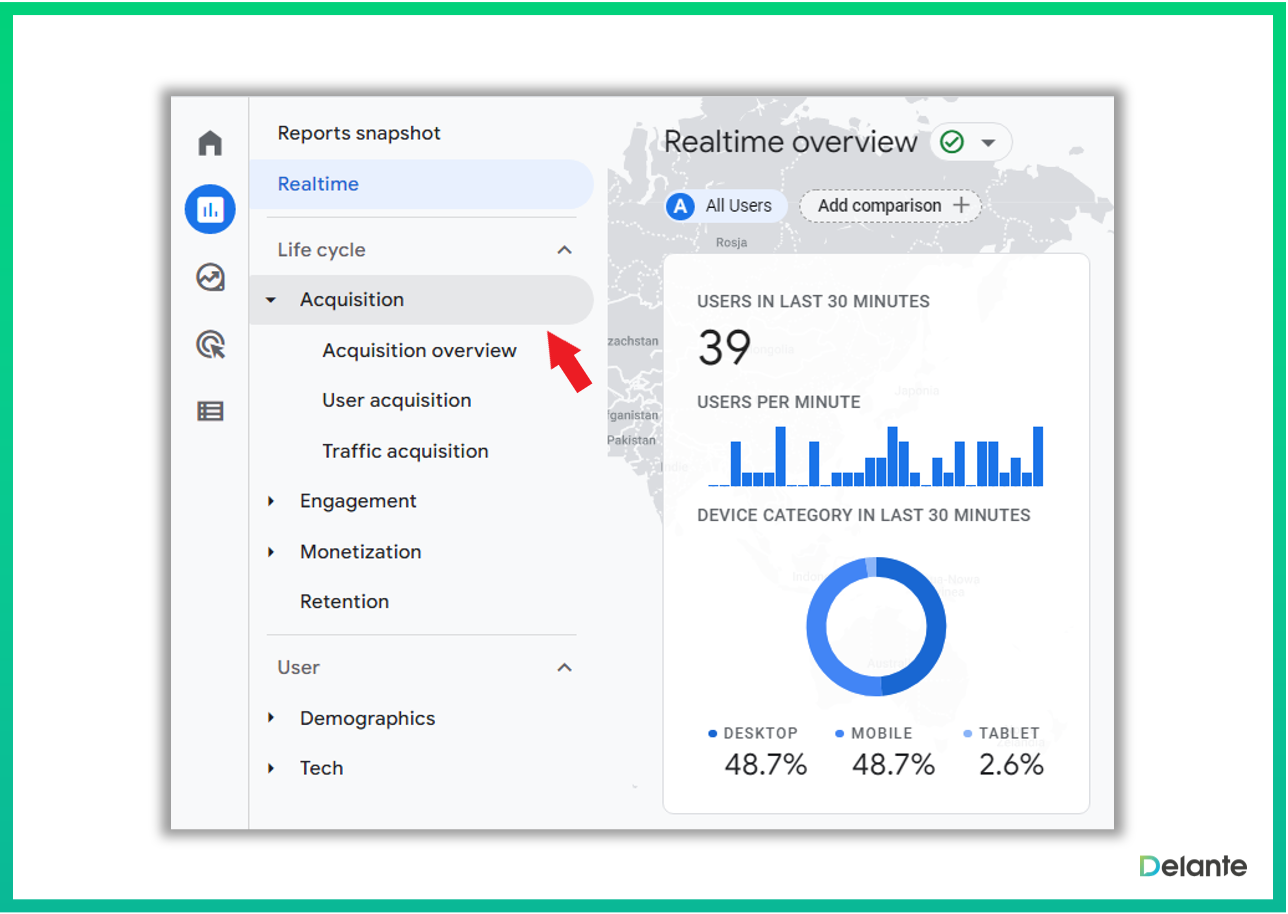Click the green checkmark status icon
Viewport: 1288px width, 914px height.
[x=952, y=143]
